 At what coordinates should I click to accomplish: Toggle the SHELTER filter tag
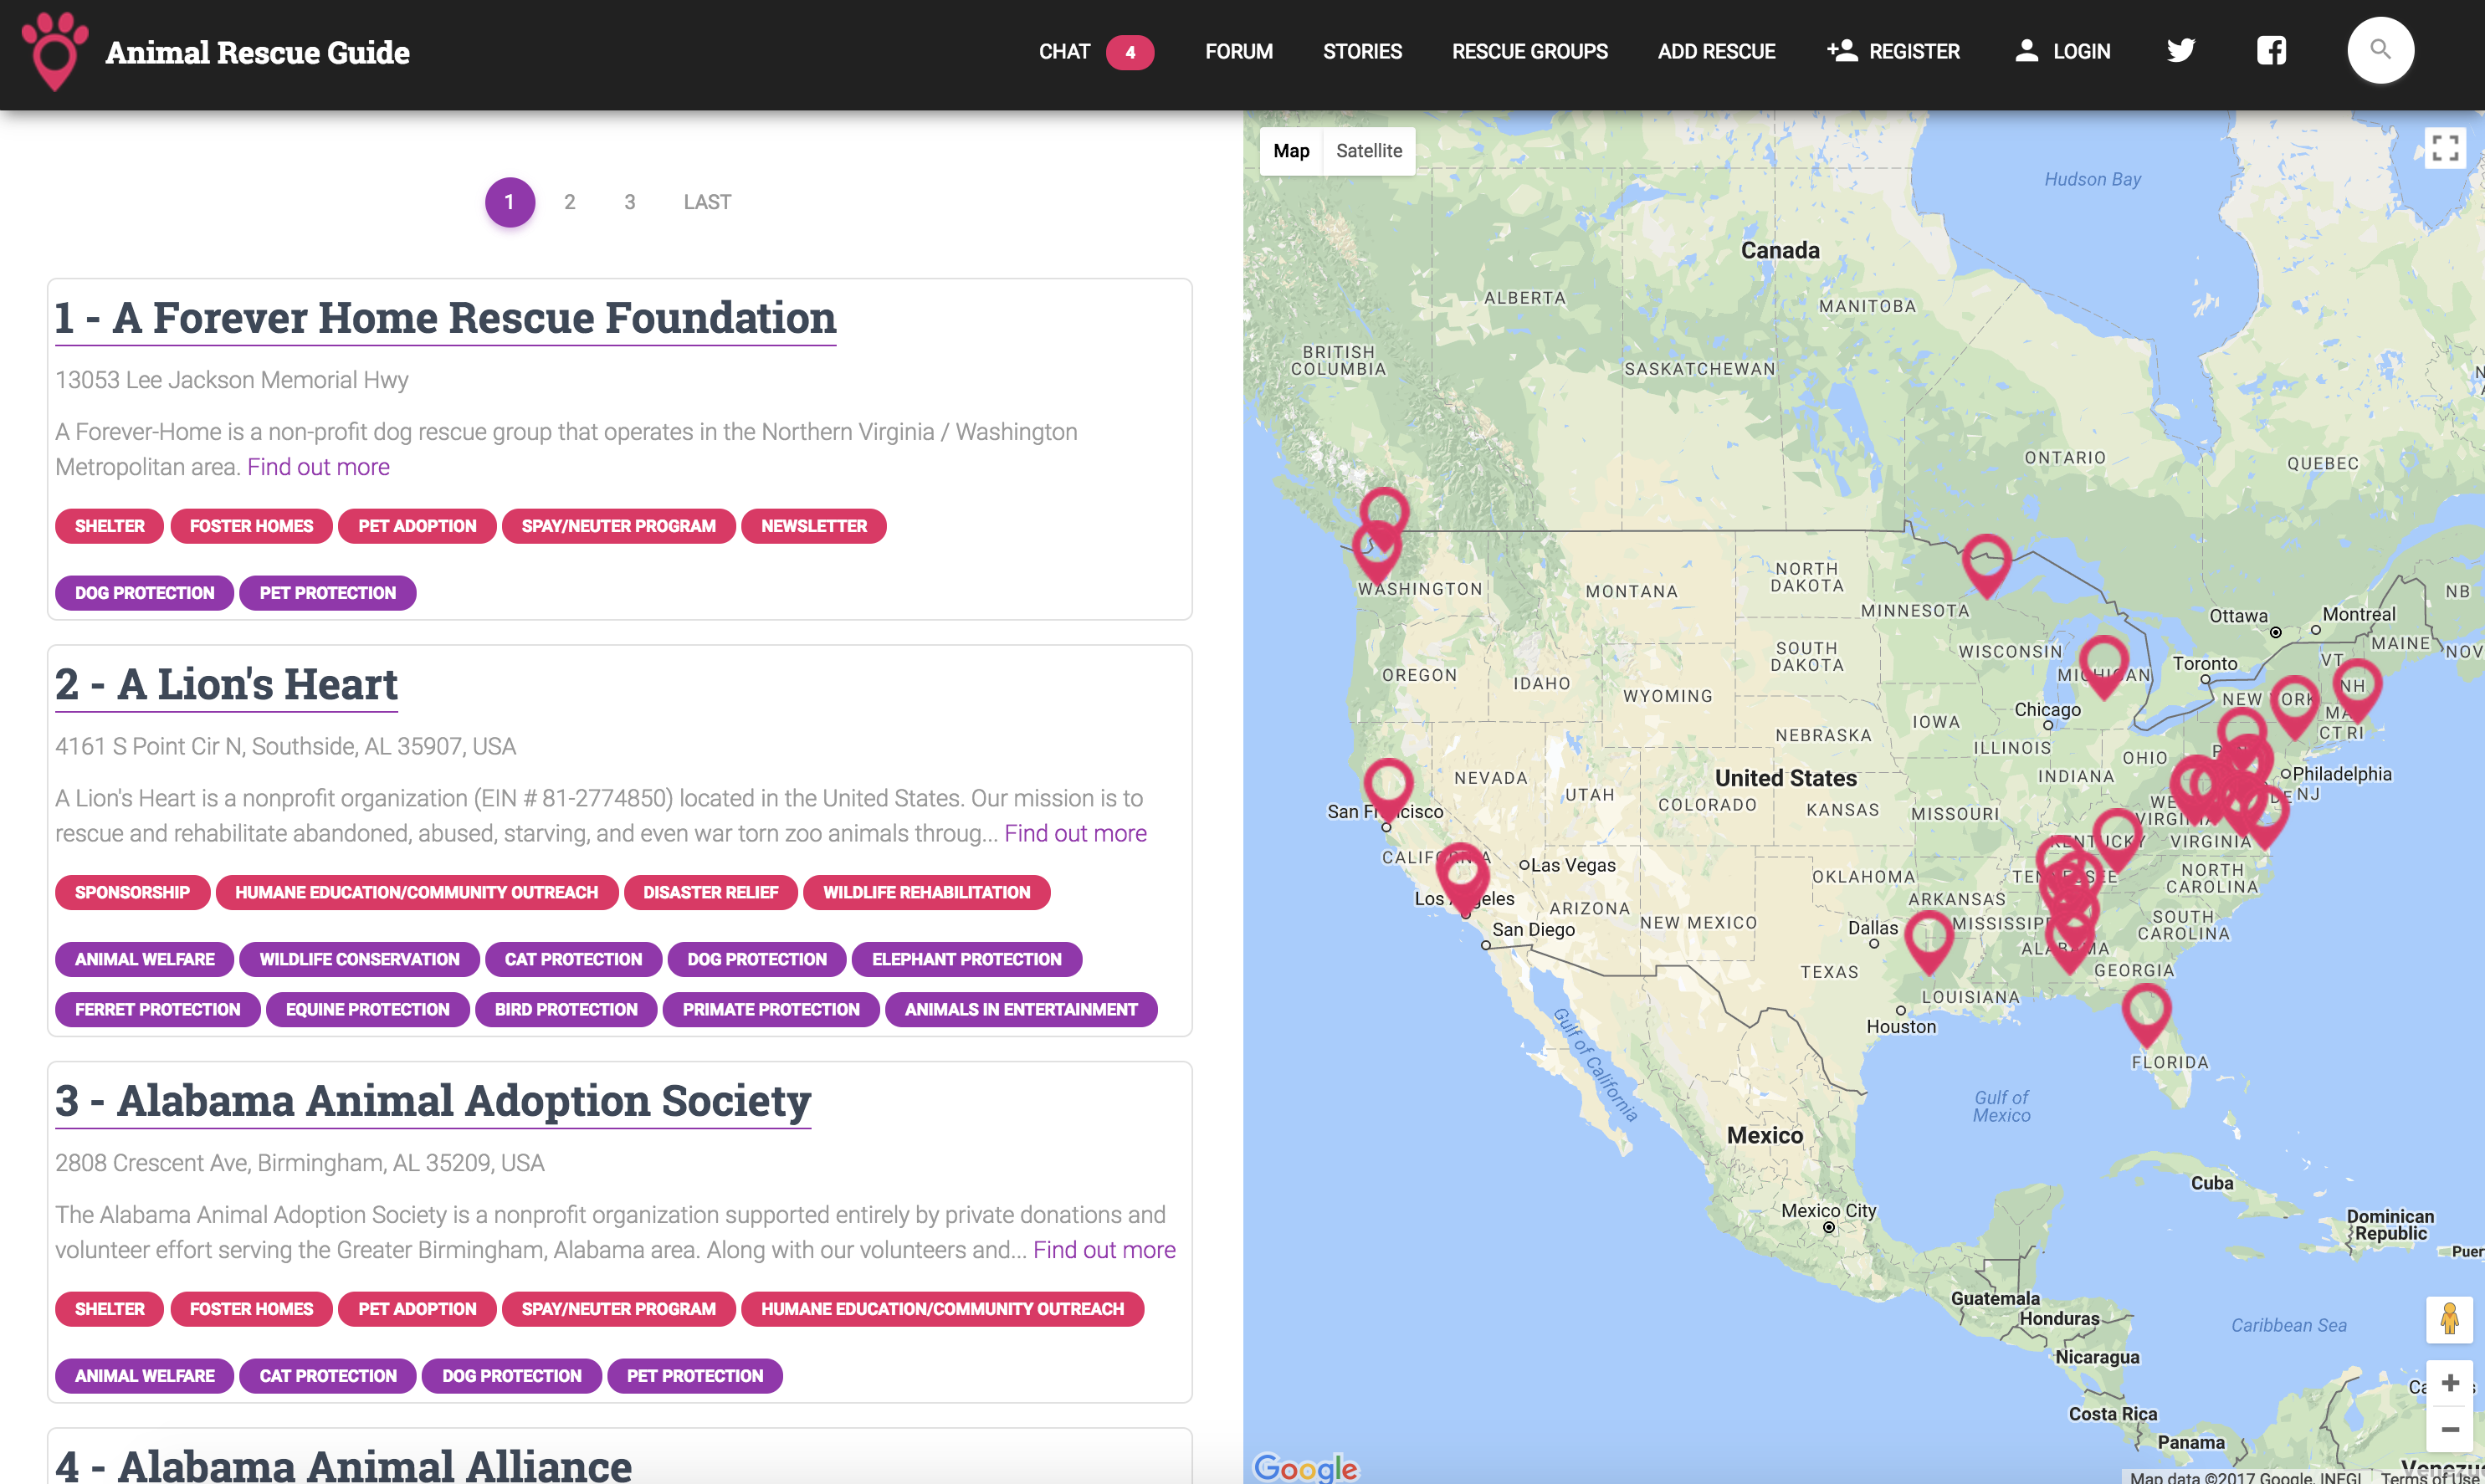[108, 526]
